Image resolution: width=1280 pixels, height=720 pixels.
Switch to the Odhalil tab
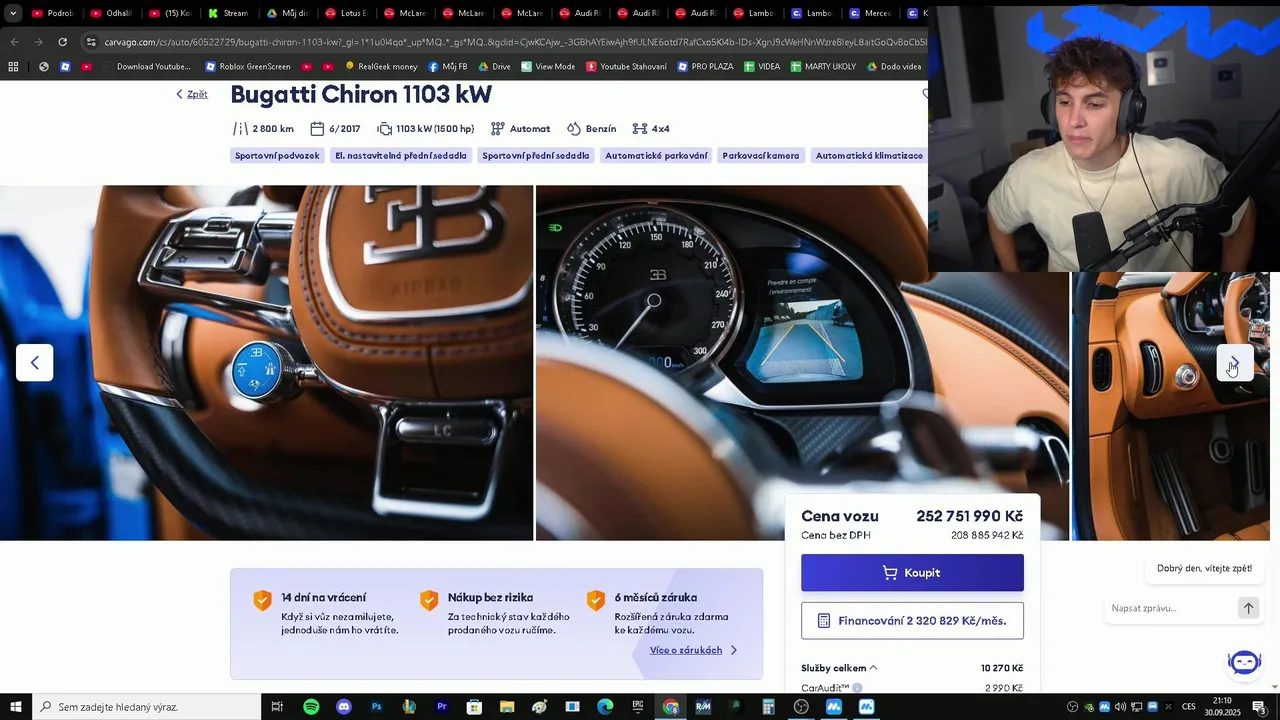112,13
